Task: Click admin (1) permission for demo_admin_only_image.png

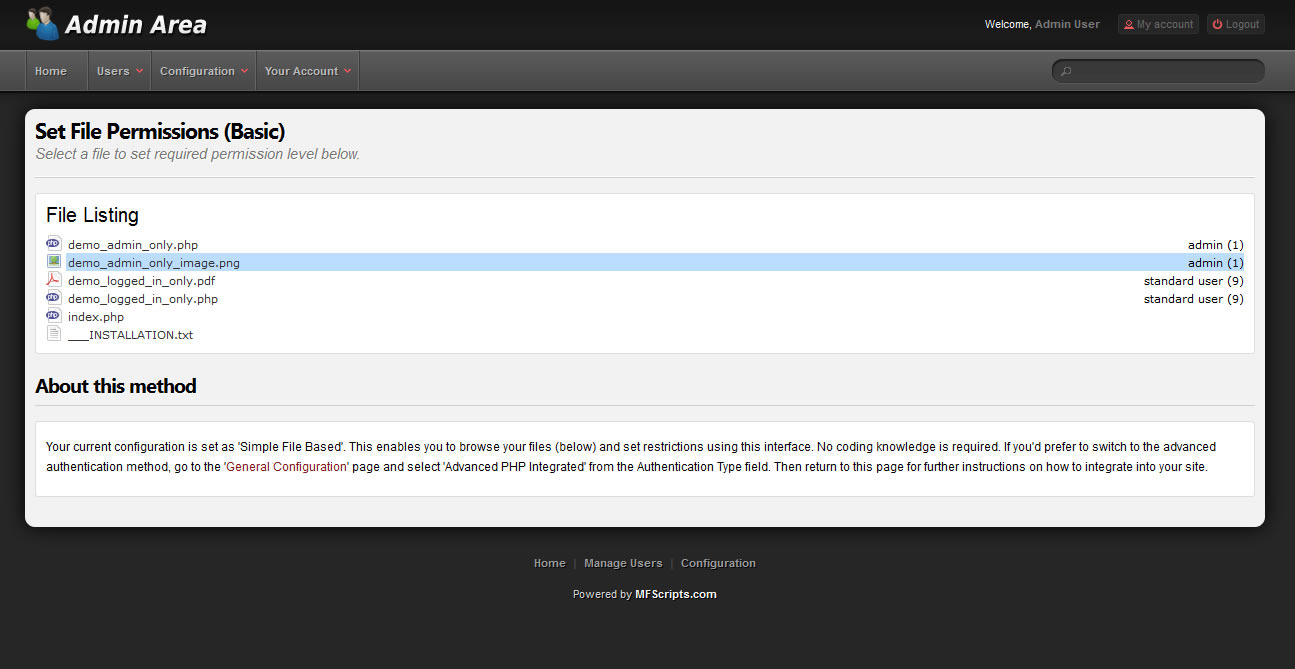Action: tap(1216, 263)
